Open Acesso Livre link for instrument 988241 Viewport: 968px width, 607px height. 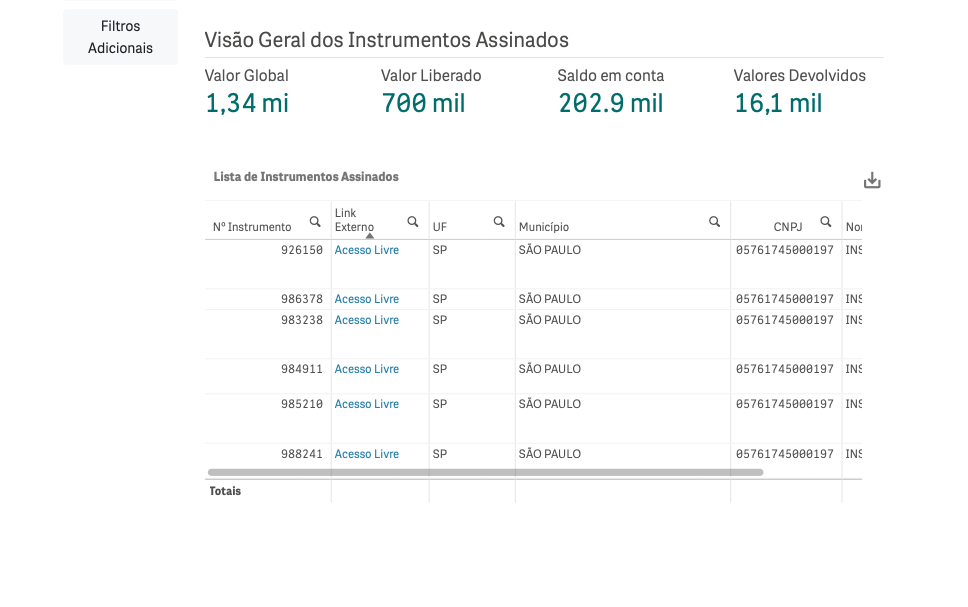[366, 454]
